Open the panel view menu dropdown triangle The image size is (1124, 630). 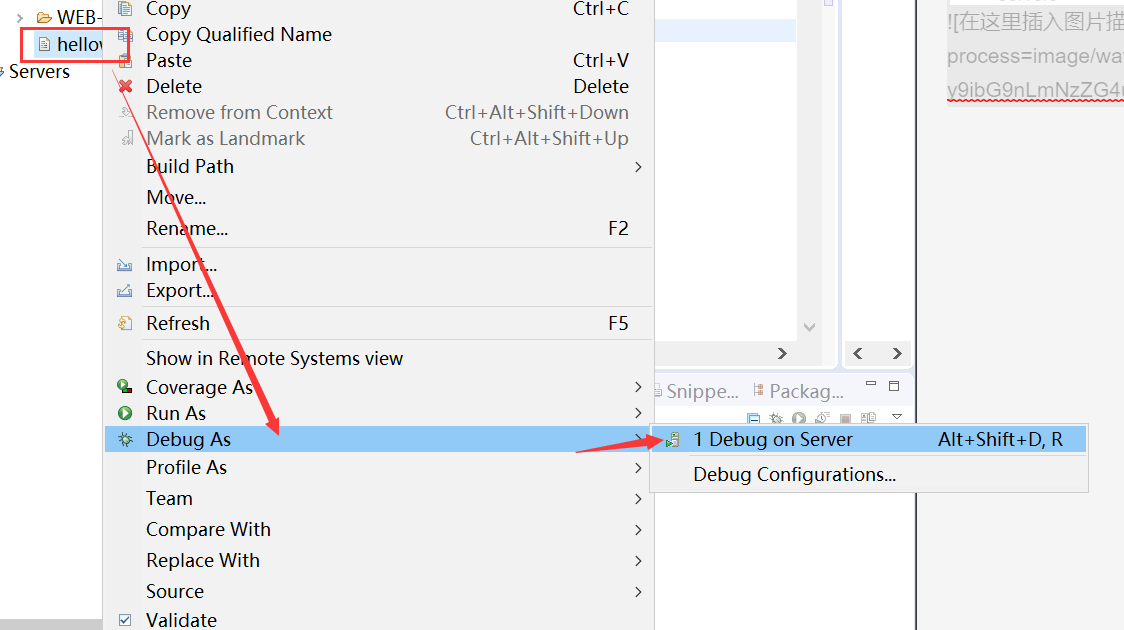click(x=896, y=418)
